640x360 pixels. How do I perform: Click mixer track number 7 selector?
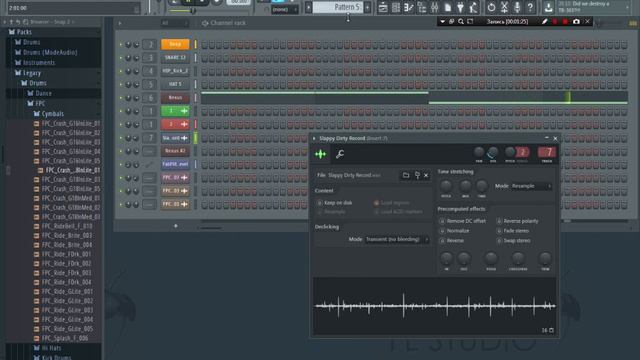pyautogui.click(x=547, y=152)
